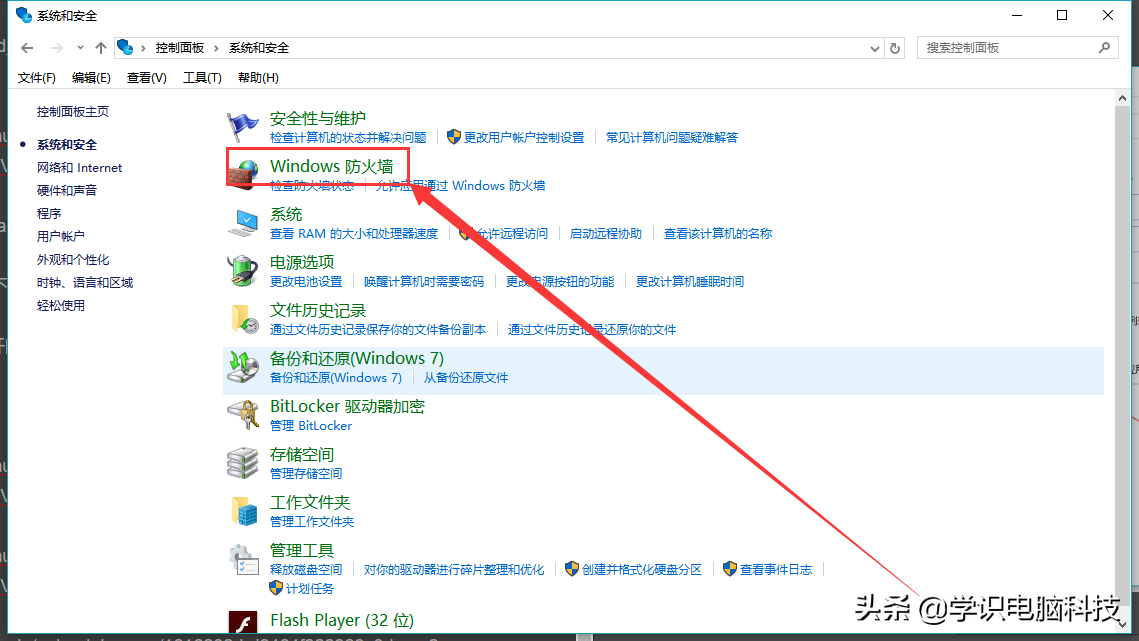Click 更改计算机睡眠时间 link
This screenshot has height=641, width=1139.
[x=689, y=281]
